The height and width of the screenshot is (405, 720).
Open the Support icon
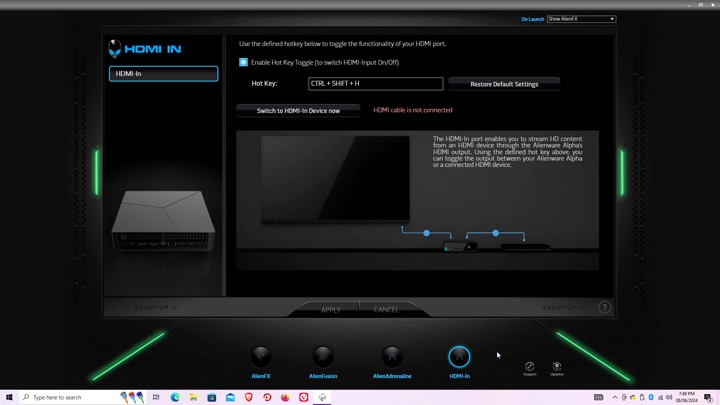click(x=530, y=367)
